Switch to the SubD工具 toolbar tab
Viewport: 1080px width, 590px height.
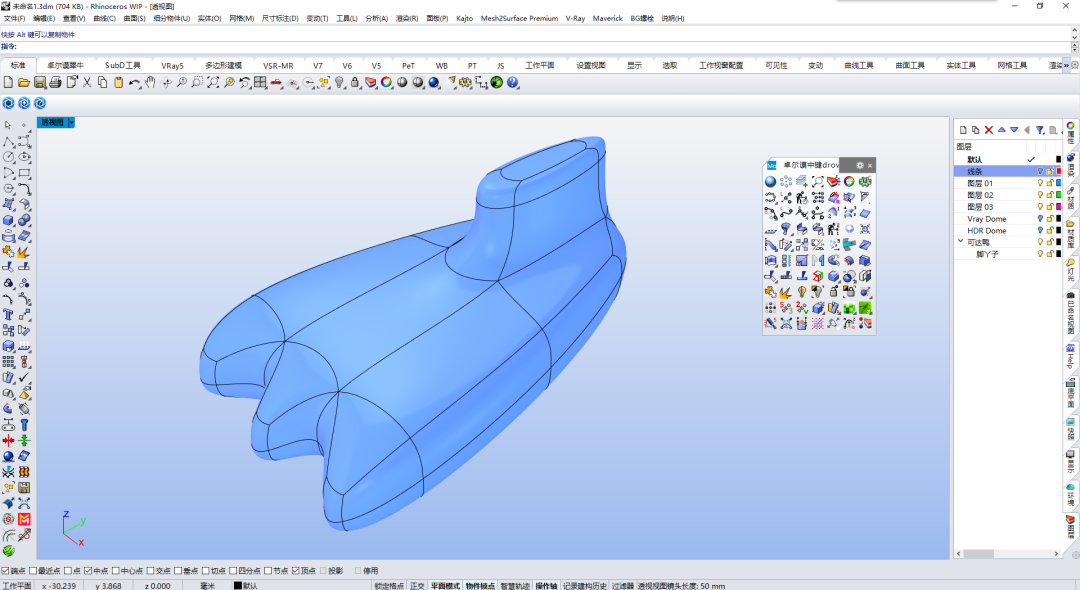[123, 65]
